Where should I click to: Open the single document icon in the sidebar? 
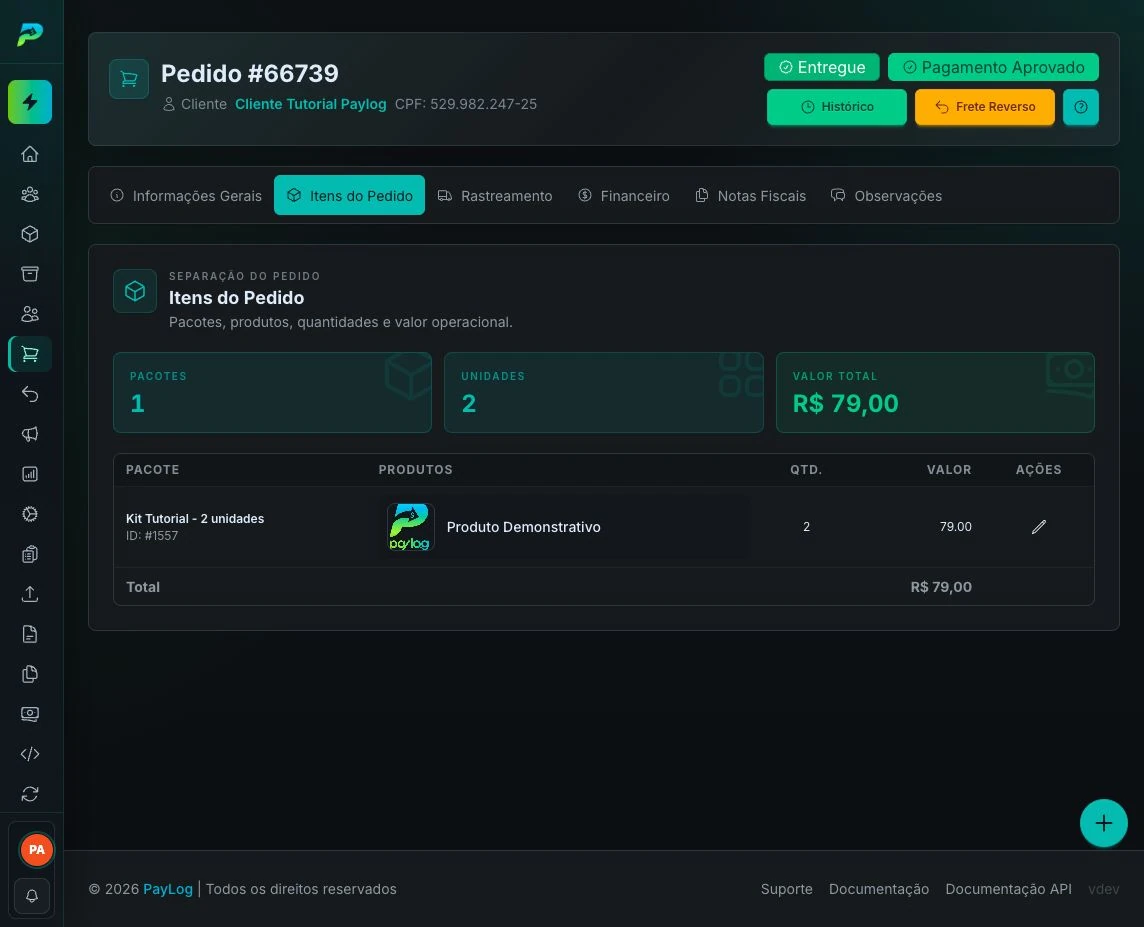(x=30, y=634)
